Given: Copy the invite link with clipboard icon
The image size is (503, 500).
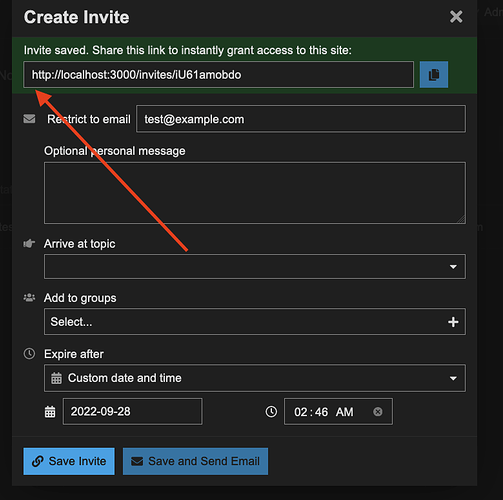Looking at the screenshot, I should 433,74.
